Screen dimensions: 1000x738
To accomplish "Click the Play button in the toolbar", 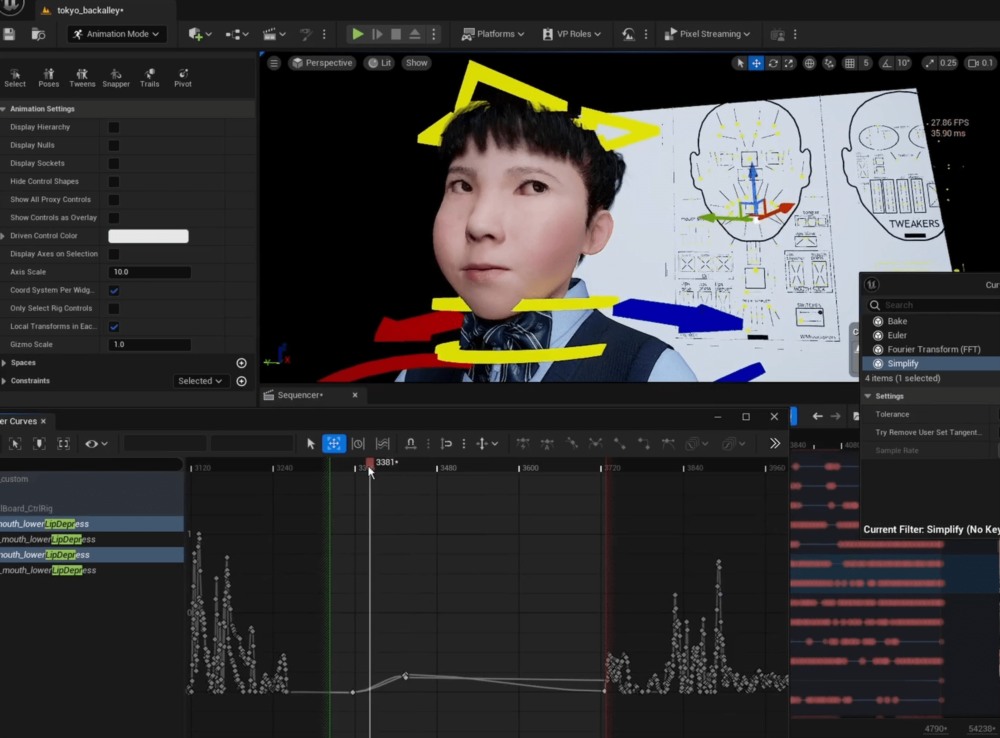I will coord(358,34).
